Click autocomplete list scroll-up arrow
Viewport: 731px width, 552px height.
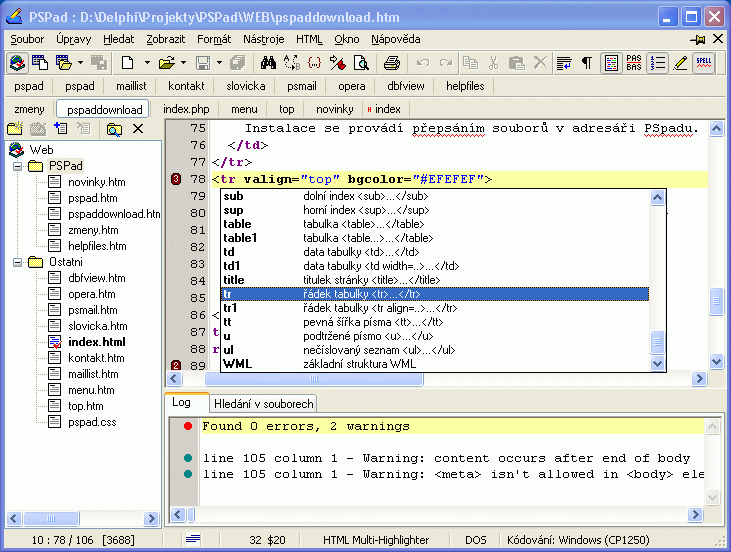[657, 198]
